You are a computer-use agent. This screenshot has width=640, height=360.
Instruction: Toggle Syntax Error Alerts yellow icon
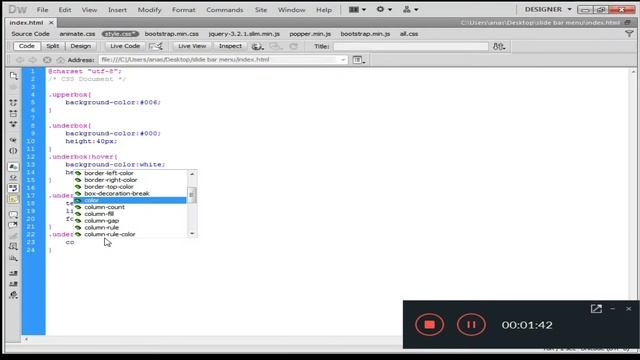(13, 199)
